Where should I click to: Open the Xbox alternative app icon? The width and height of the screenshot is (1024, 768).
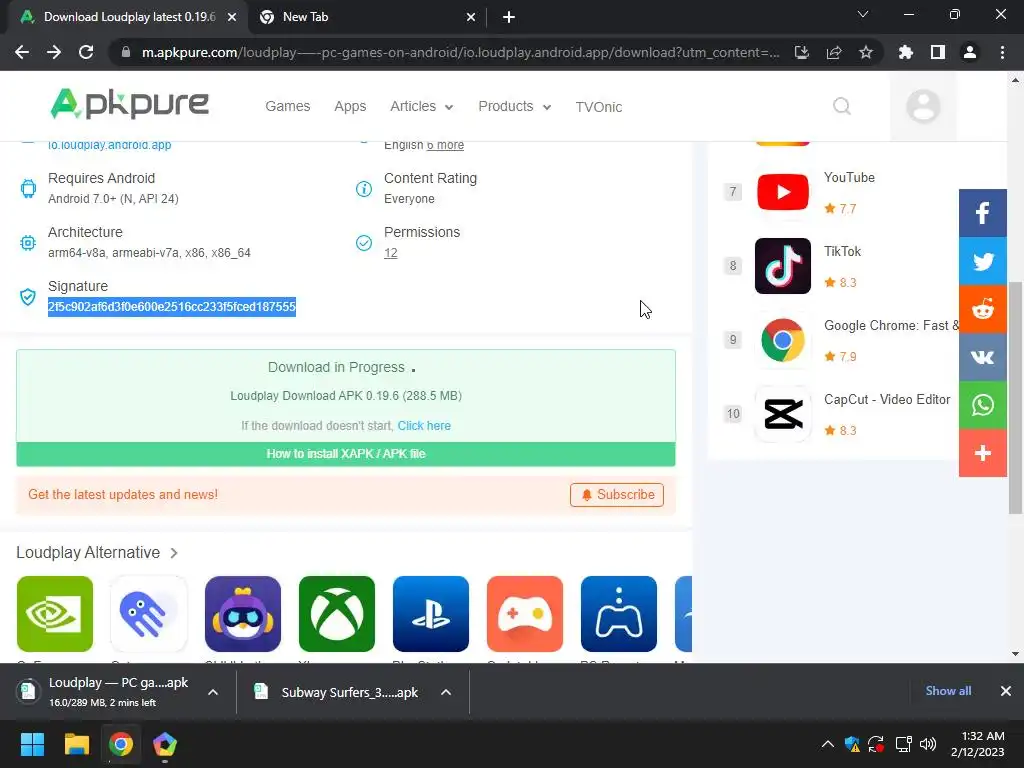(337, 614)
